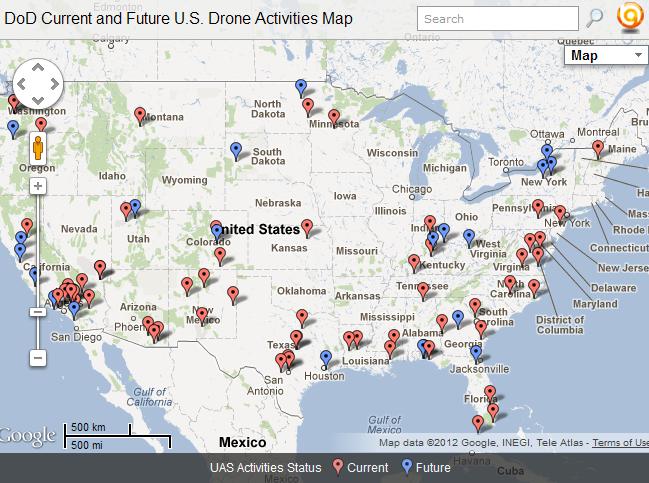Select the red marker at Minnesota
This screenshot has width=649, height=483.
pyautogui.click(x=334, y=118)
